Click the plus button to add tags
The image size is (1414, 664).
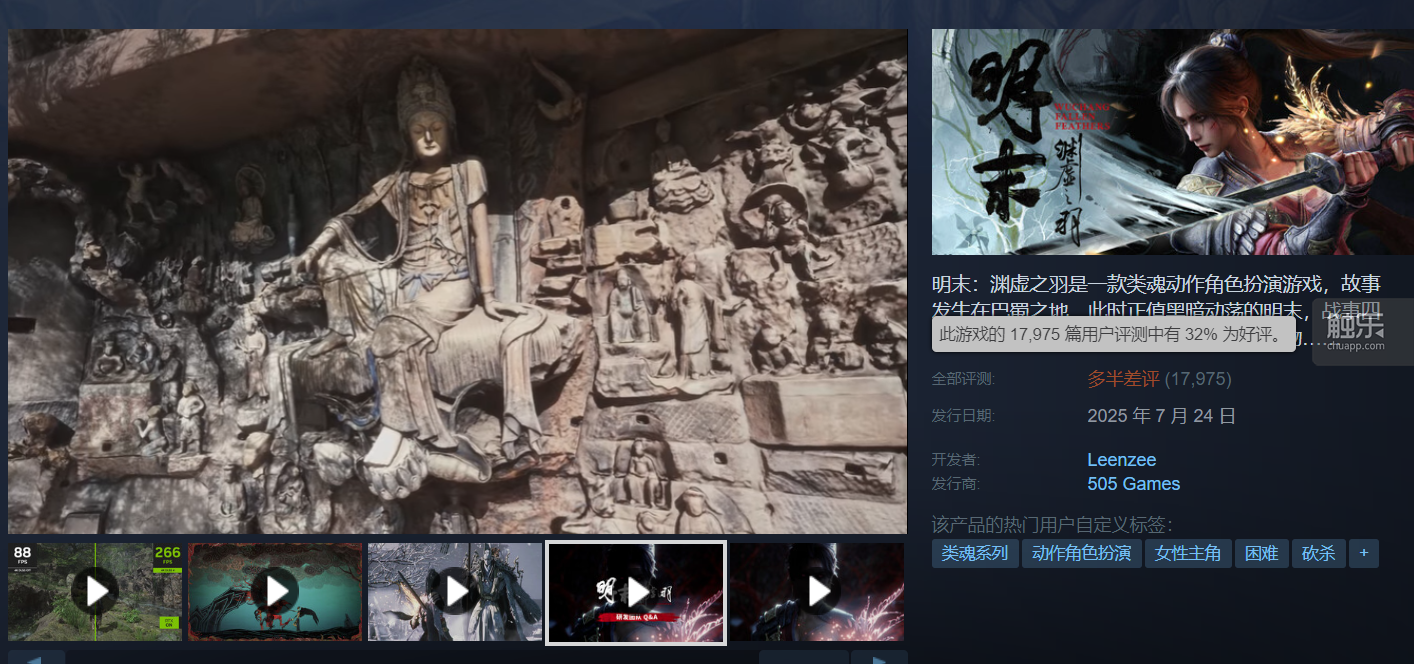(1363, 553)
